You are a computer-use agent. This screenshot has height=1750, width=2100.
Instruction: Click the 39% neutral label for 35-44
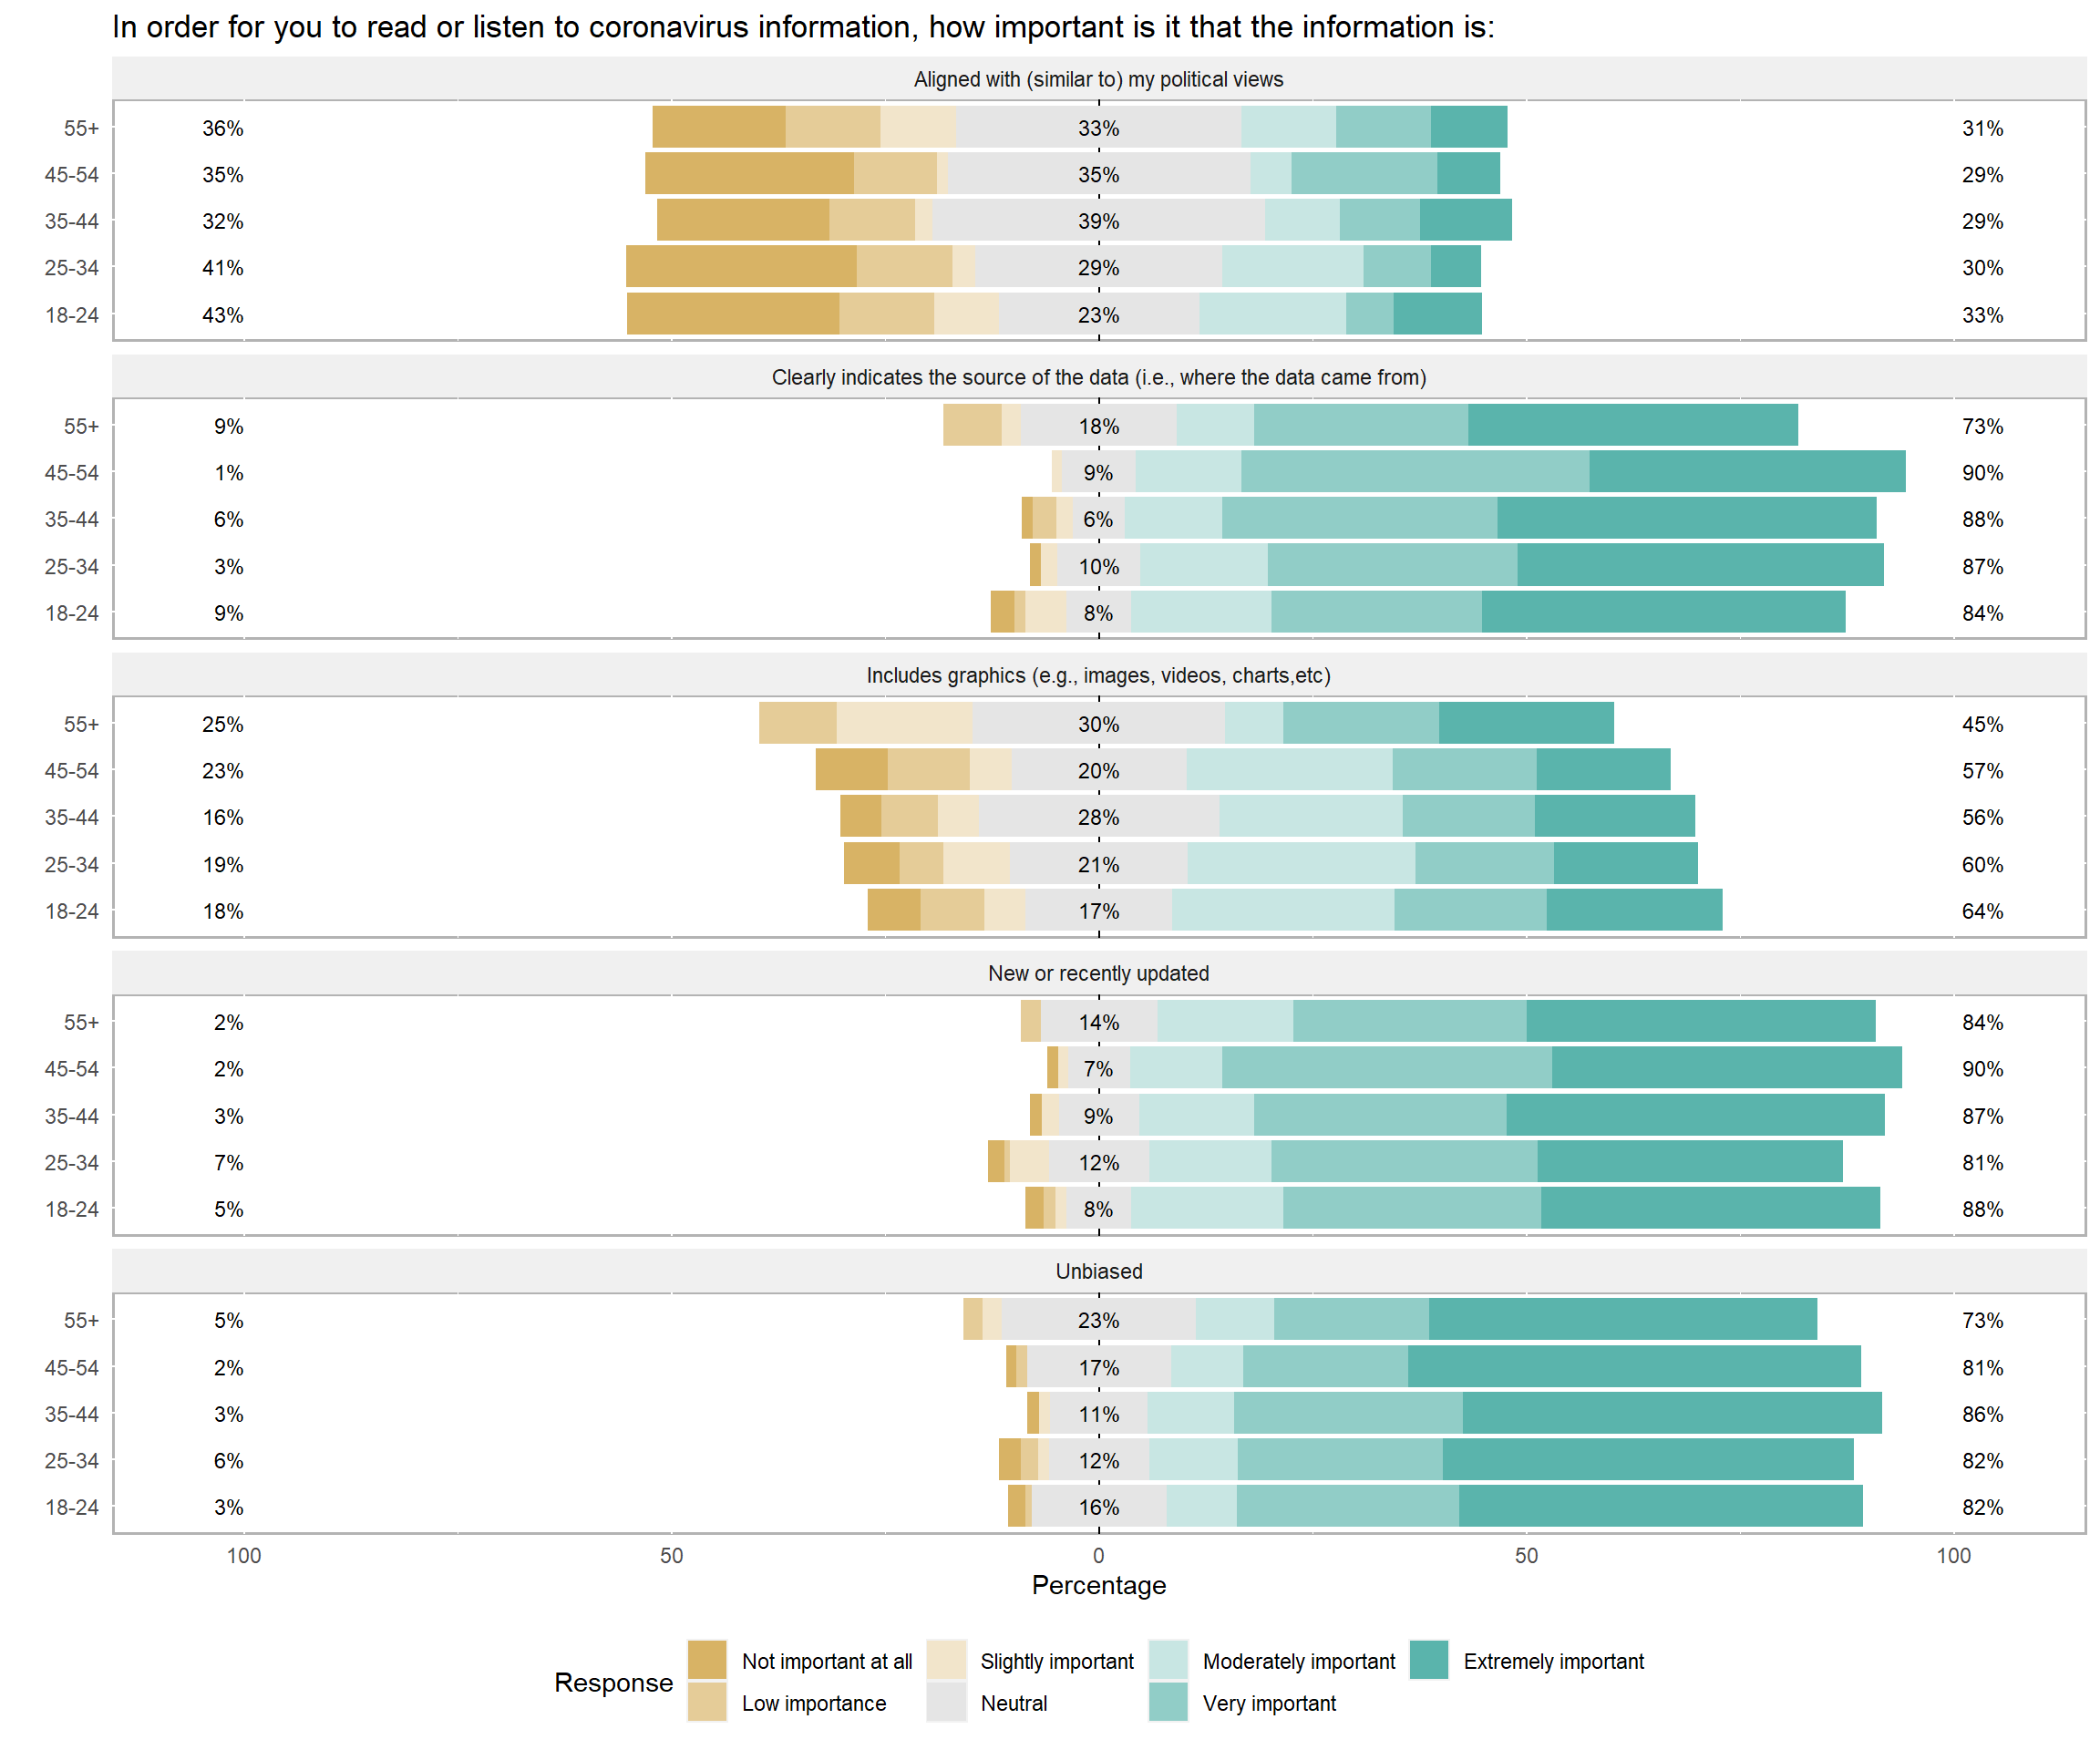point(1098,221)
